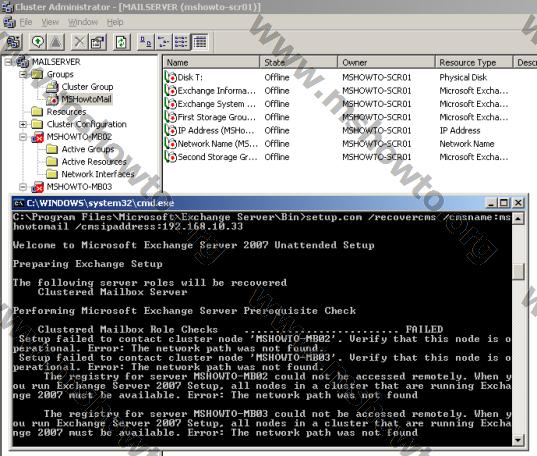Click the Open Connection toolbar icon

tap(14, 42)
